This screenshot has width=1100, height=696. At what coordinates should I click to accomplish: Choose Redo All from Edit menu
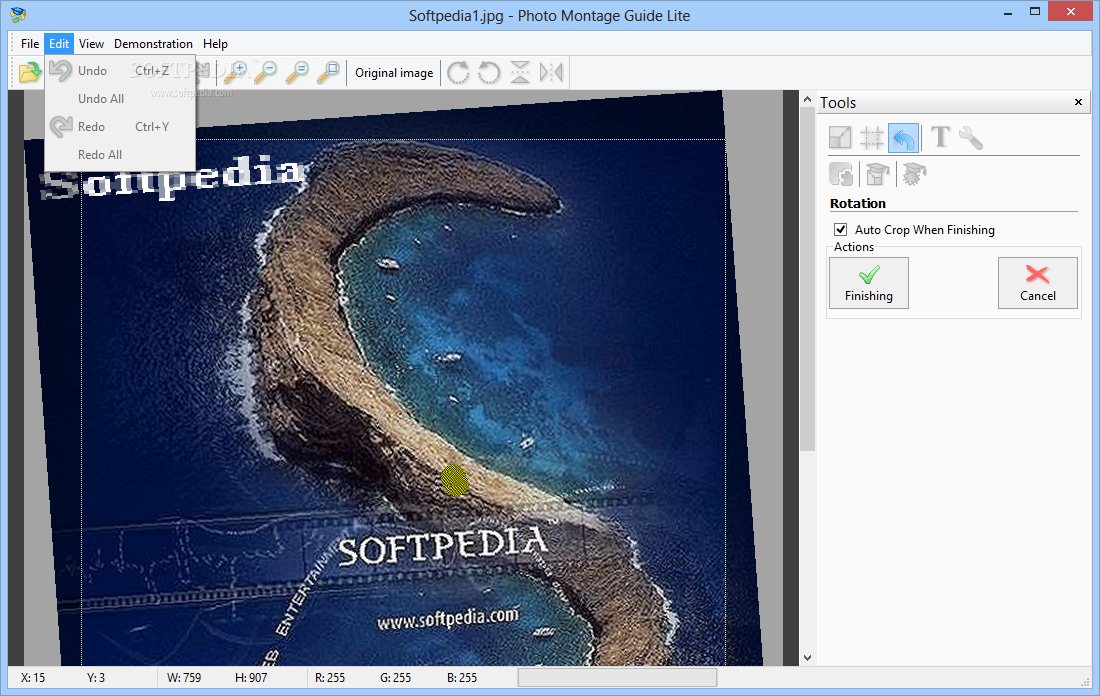pyautogui.click(x=120, y=154)
